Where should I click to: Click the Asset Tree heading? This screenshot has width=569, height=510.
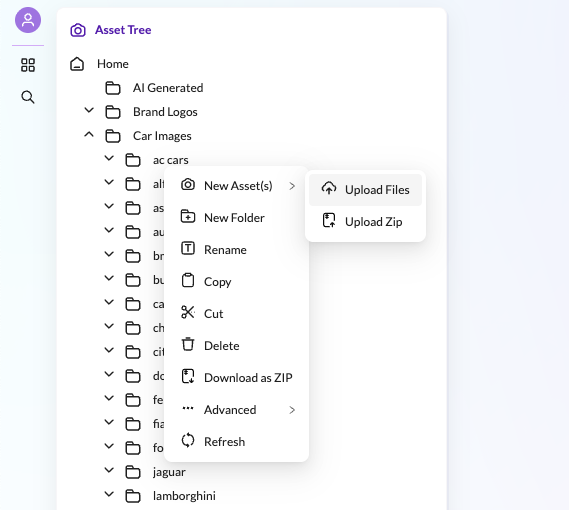[123, 30]
